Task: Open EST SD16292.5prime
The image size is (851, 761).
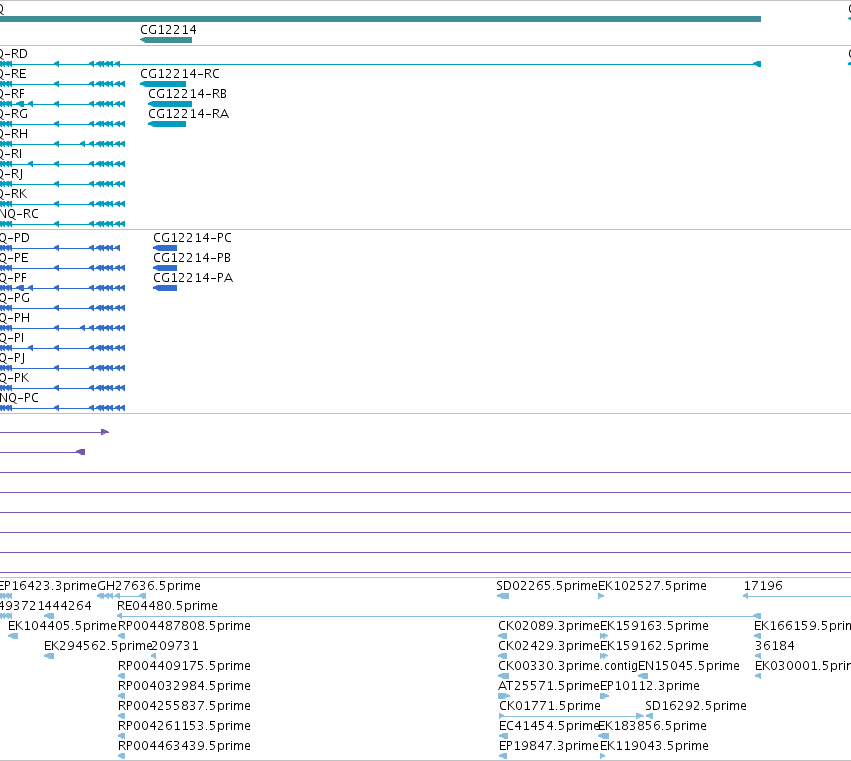Action: click(696, 706)
